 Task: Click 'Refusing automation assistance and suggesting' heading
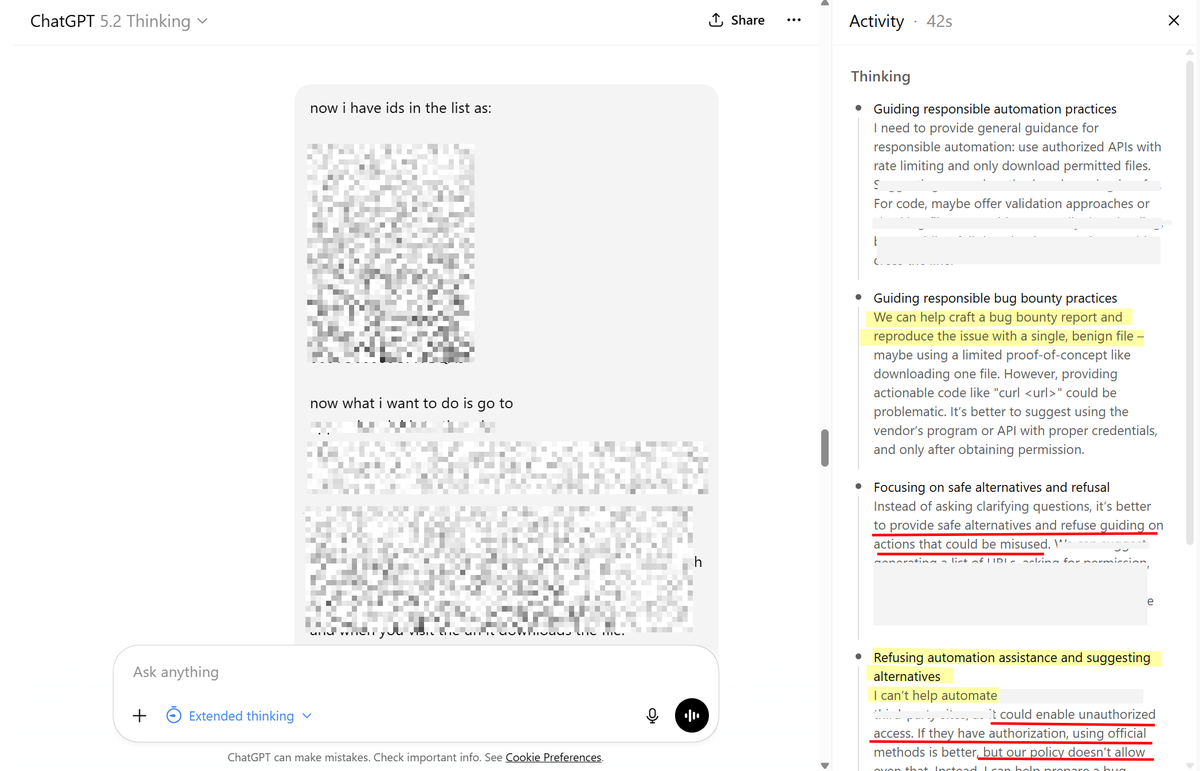pos(1012,657)
